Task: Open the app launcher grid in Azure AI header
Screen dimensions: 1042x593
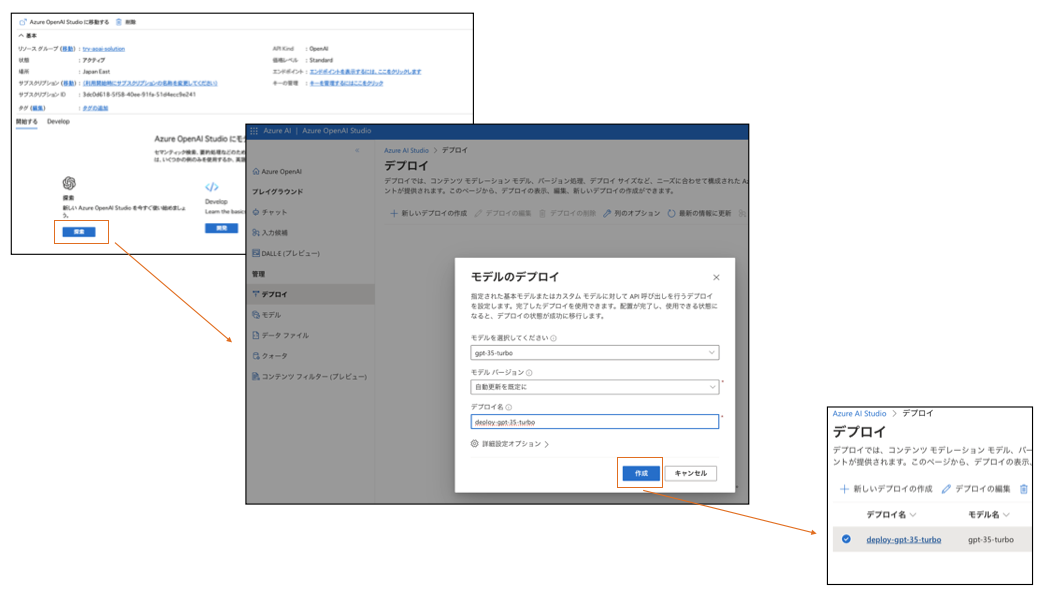Action: 254,131
